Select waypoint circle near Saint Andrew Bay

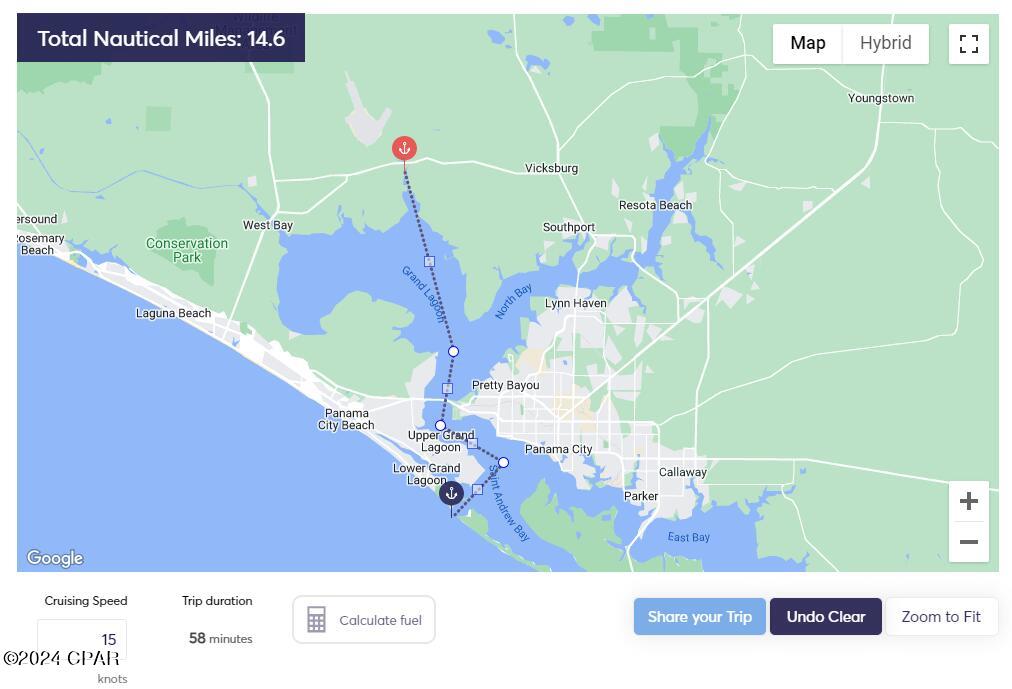click(x=503, y=462)
